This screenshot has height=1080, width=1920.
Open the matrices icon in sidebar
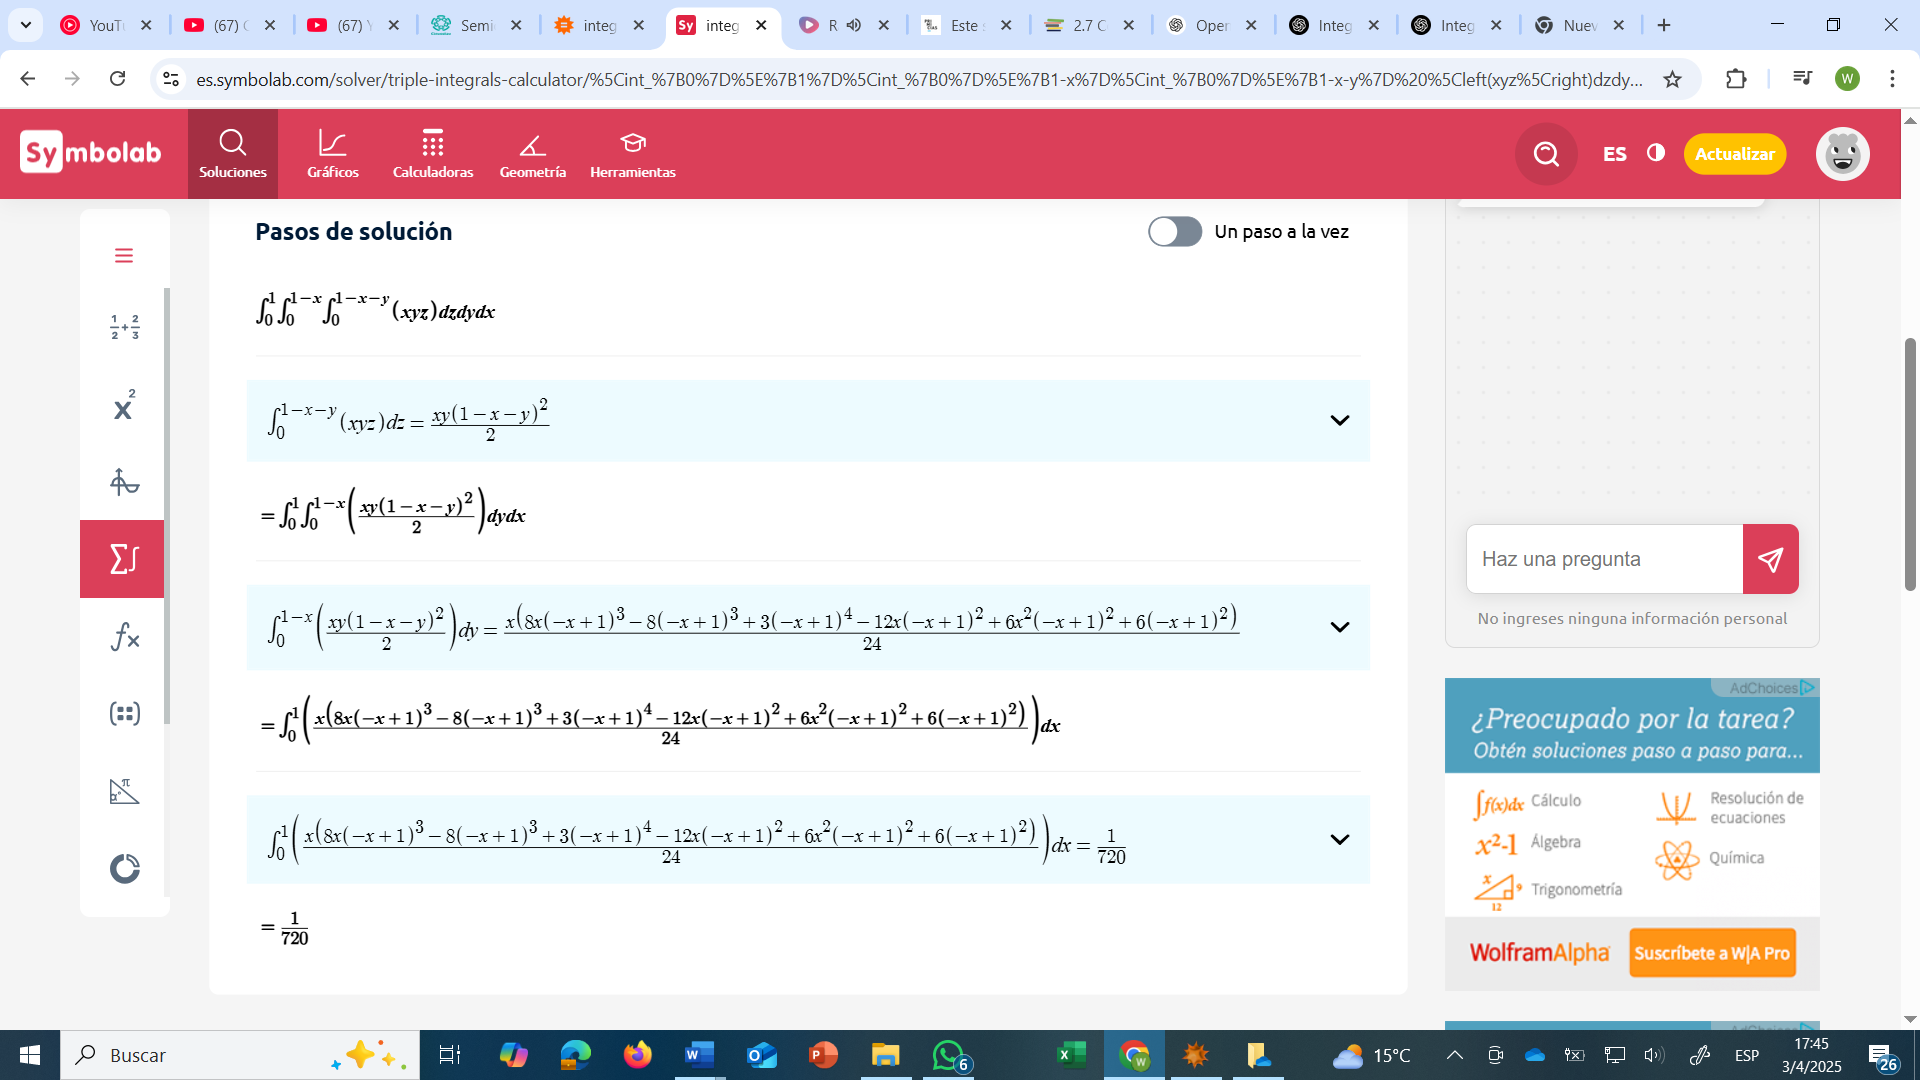pyautogui.click(x=124, y=713)
